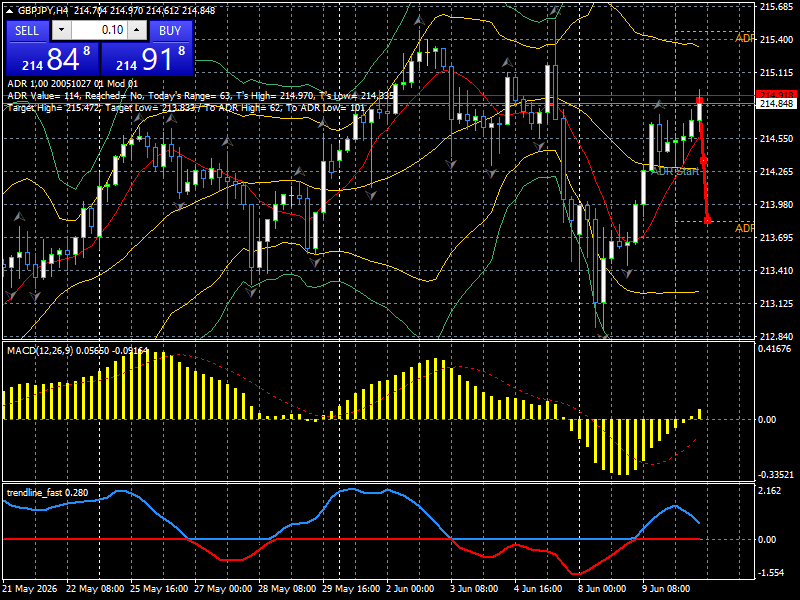Click the 214.848 current price tag
Screen dimensions: 800x600
point(777,104)
